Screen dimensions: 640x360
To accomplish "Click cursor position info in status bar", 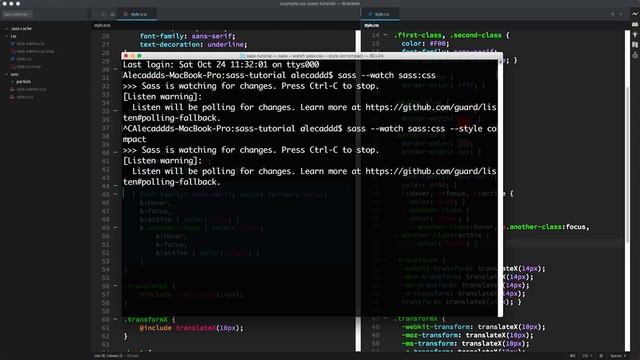I will click(116, 356).
